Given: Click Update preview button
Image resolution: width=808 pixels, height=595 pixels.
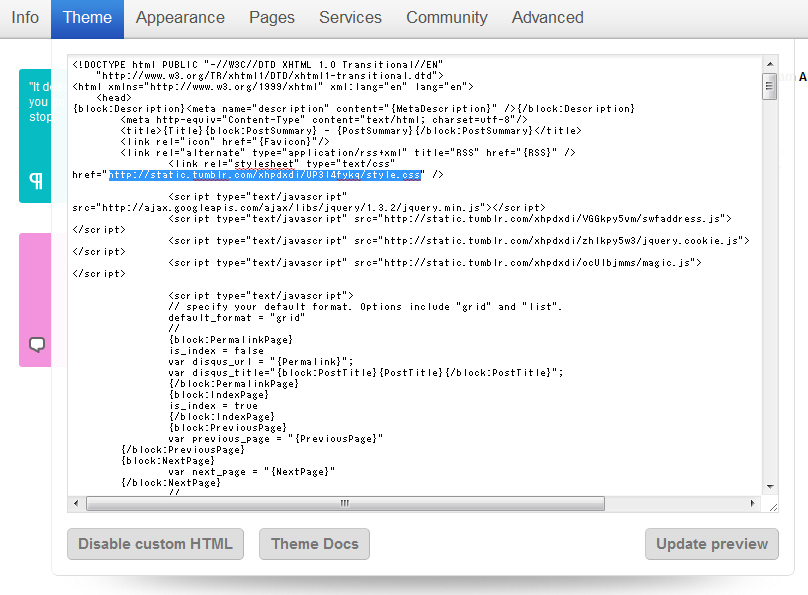Looking at the screenshot, I should pyautogui.click(x=712, y=543).
